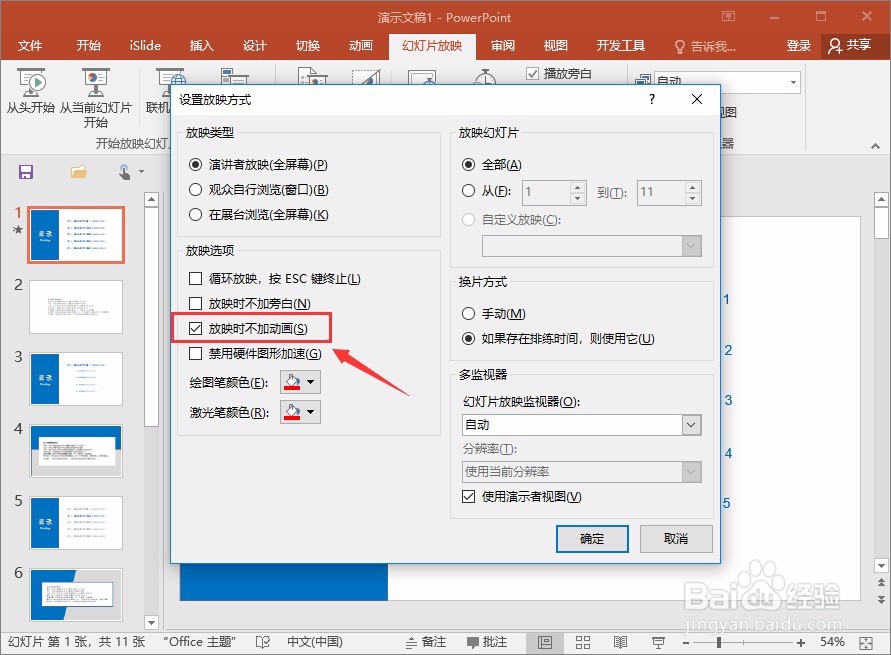Screen dimensions: 891x655
Task: Click the From slide number field
Action: tap(546, 193)
